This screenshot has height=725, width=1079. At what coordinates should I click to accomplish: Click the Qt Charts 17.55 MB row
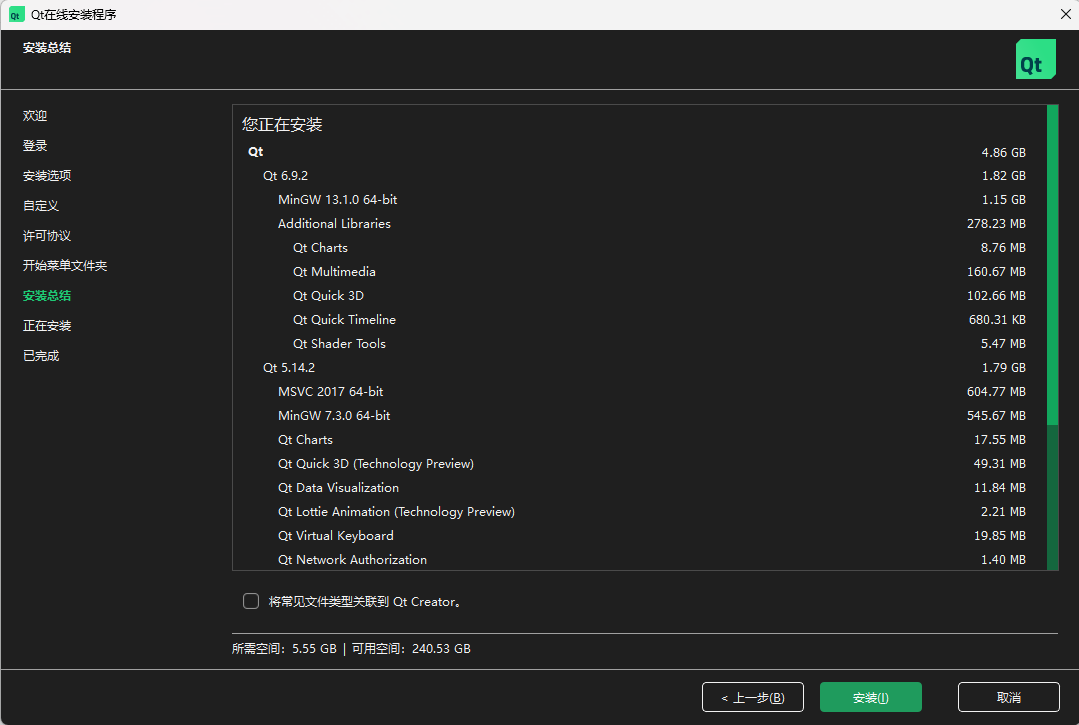click(639, 440)
